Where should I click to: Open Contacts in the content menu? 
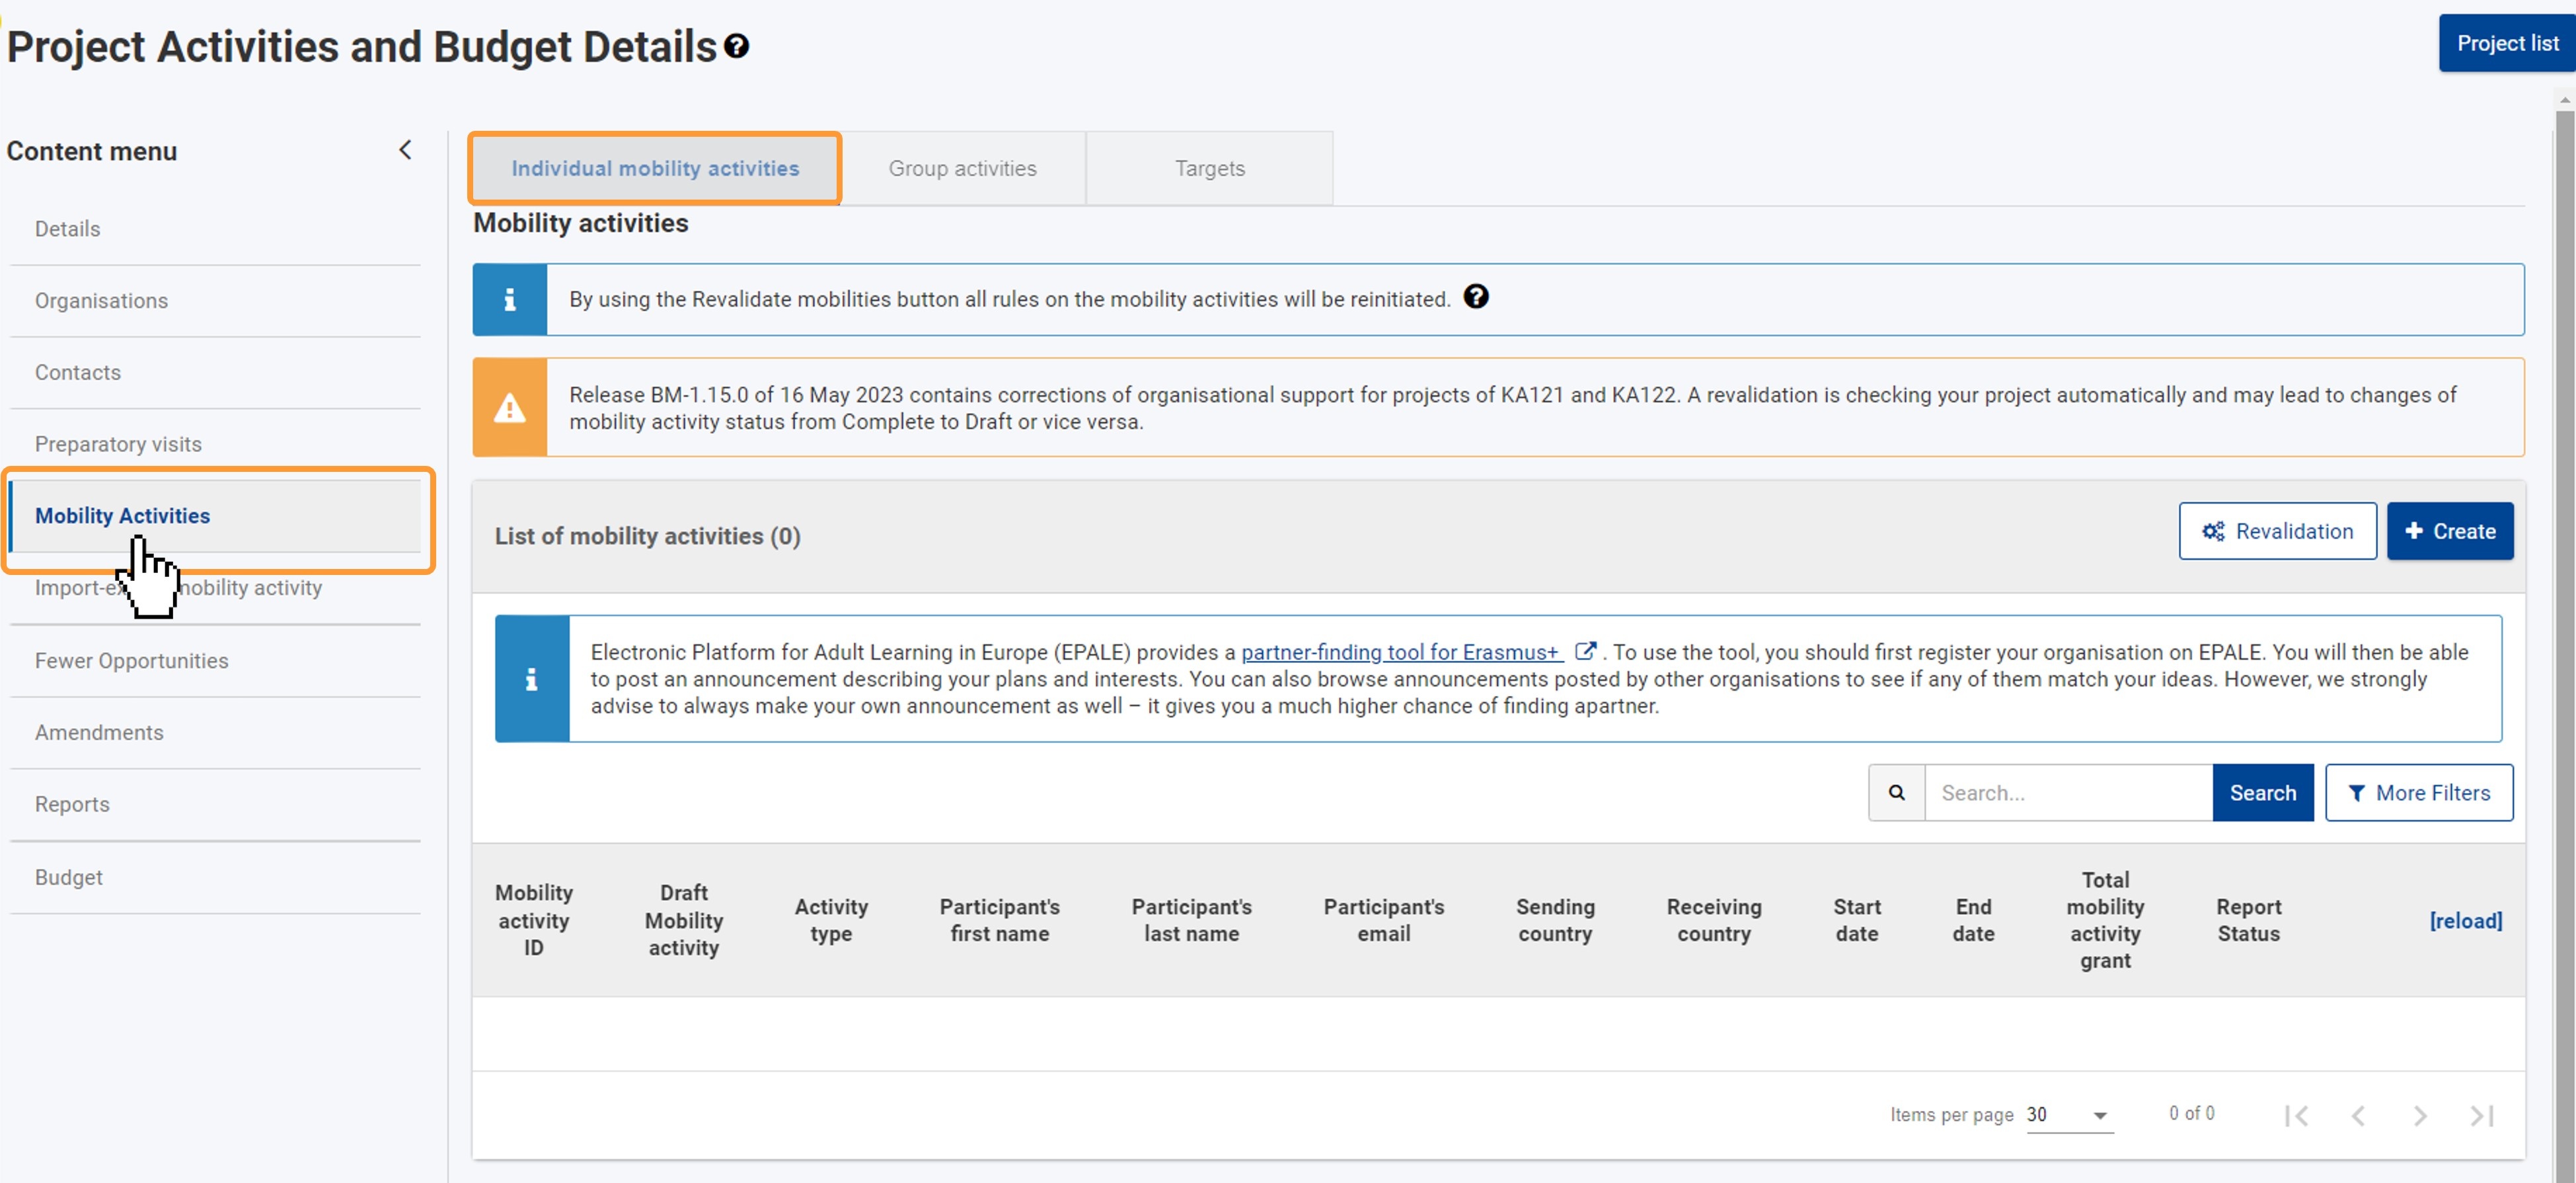click(x=215, y=372)
